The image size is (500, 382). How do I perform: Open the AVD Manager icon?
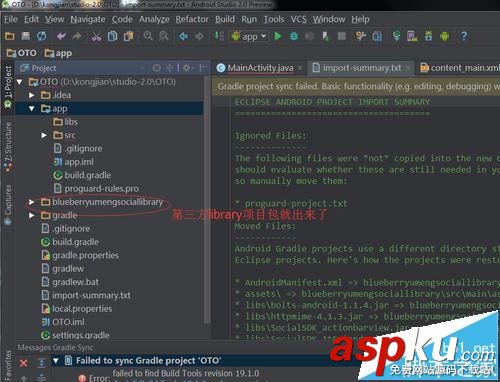coord(412,36)
